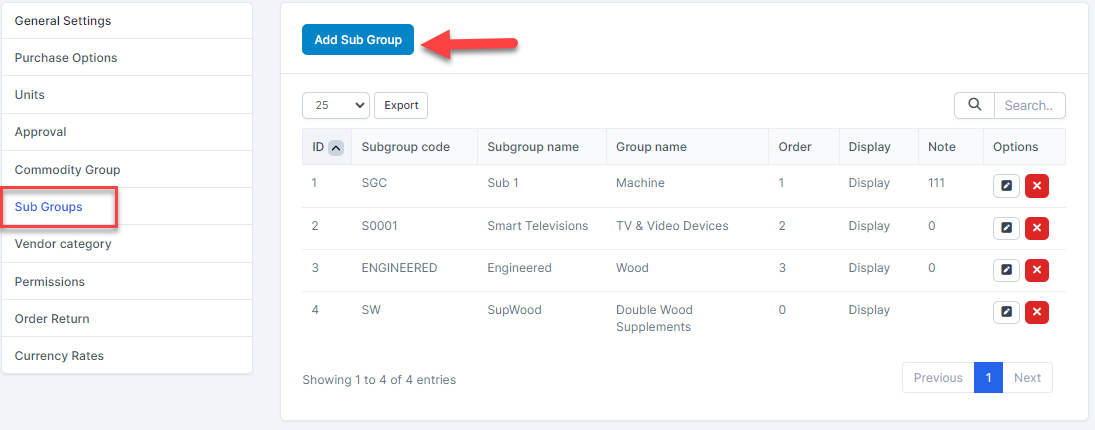The width and height of the screenshot is (1095, 430).
Task: Open the 25 entries per page dropdown
Action: click(x=335, y=105)
